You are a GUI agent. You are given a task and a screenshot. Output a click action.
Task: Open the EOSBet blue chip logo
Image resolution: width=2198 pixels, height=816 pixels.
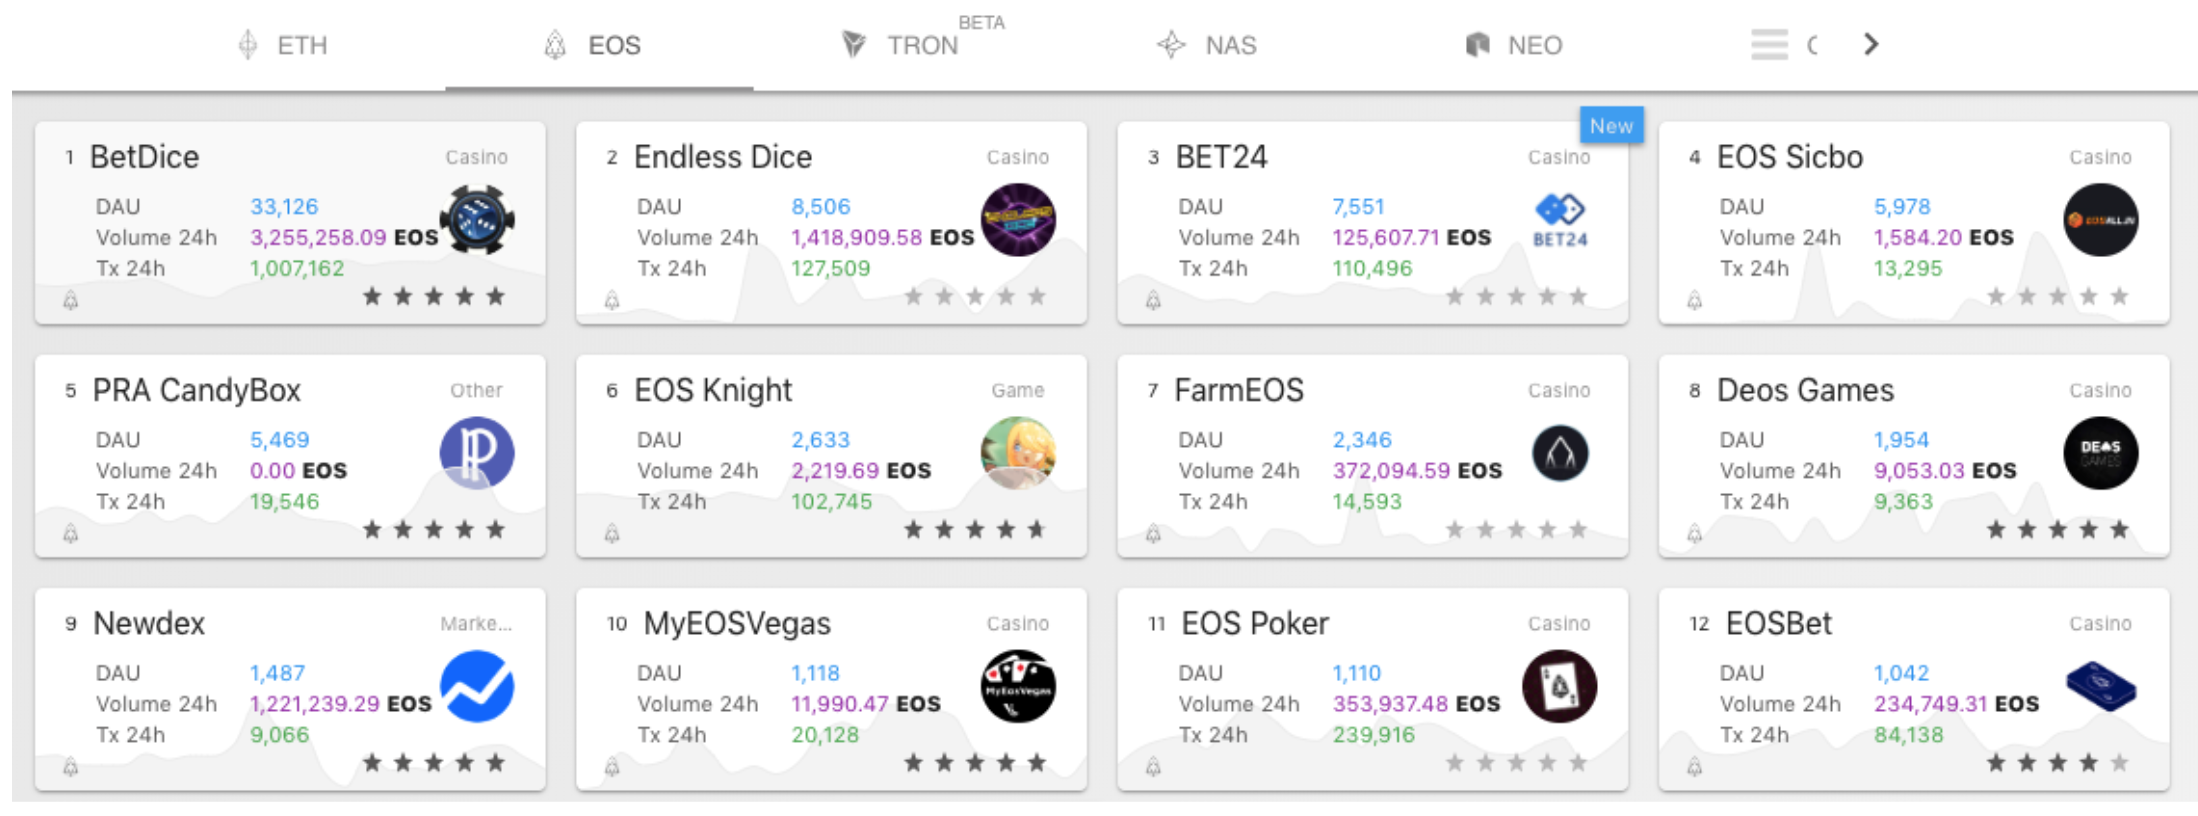pyautogui.click(x=2101, y=686)
